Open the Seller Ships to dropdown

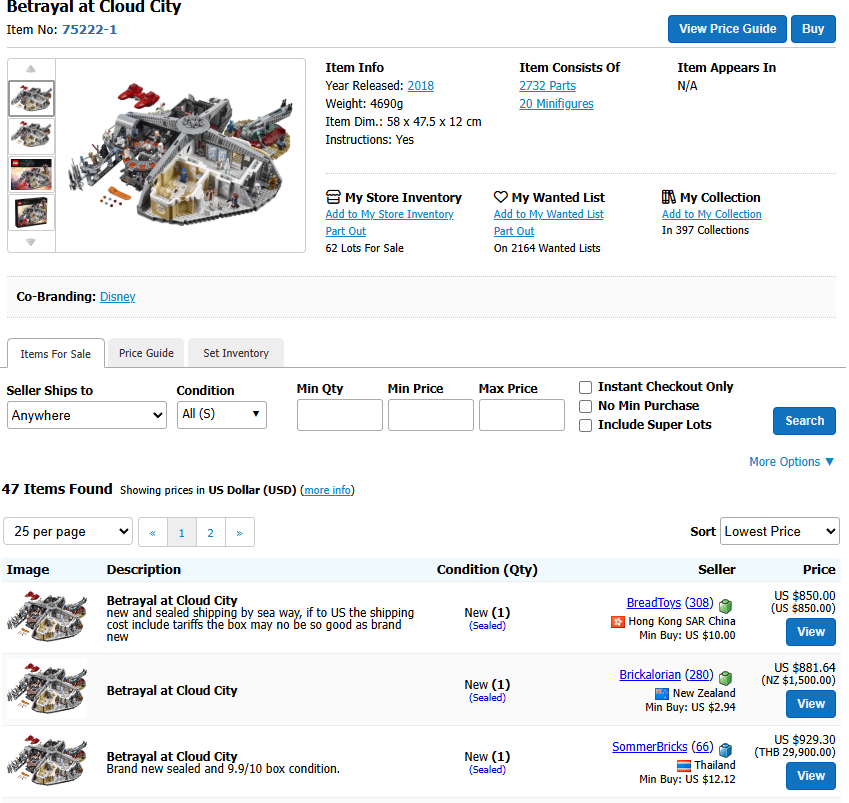87,415
